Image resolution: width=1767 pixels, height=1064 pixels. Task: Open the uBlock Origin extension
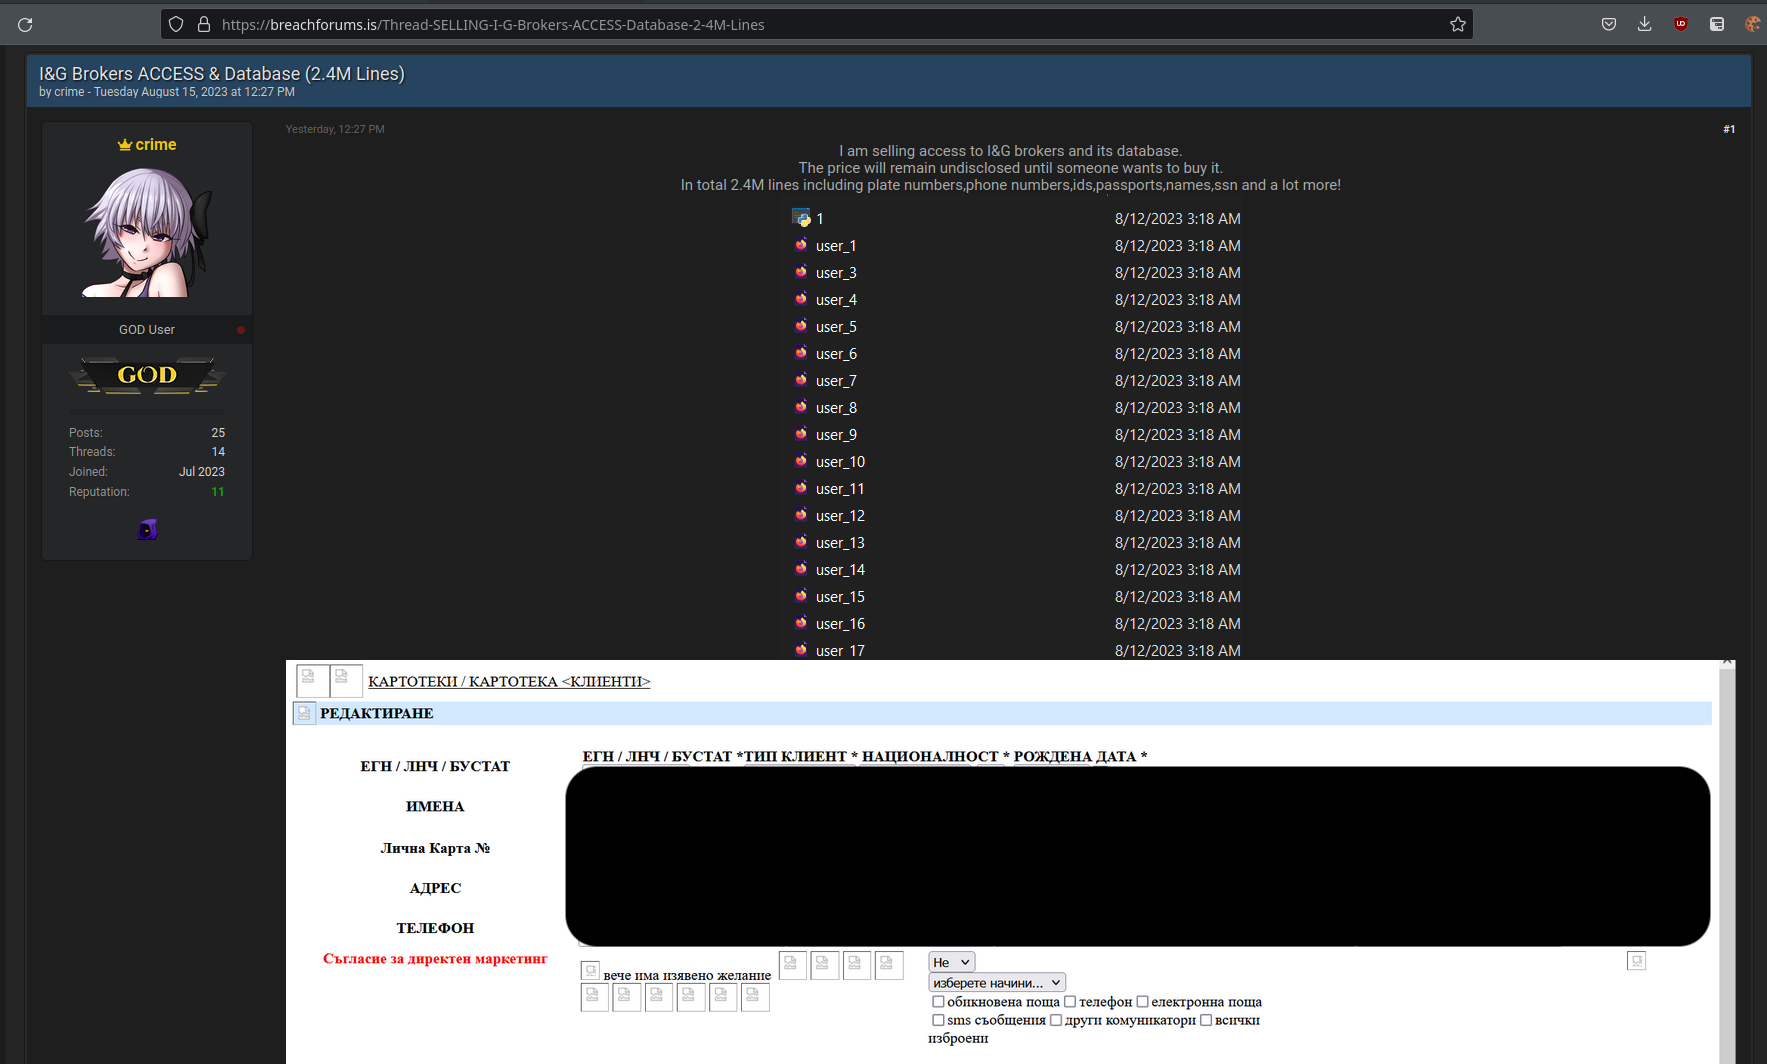1680,24
